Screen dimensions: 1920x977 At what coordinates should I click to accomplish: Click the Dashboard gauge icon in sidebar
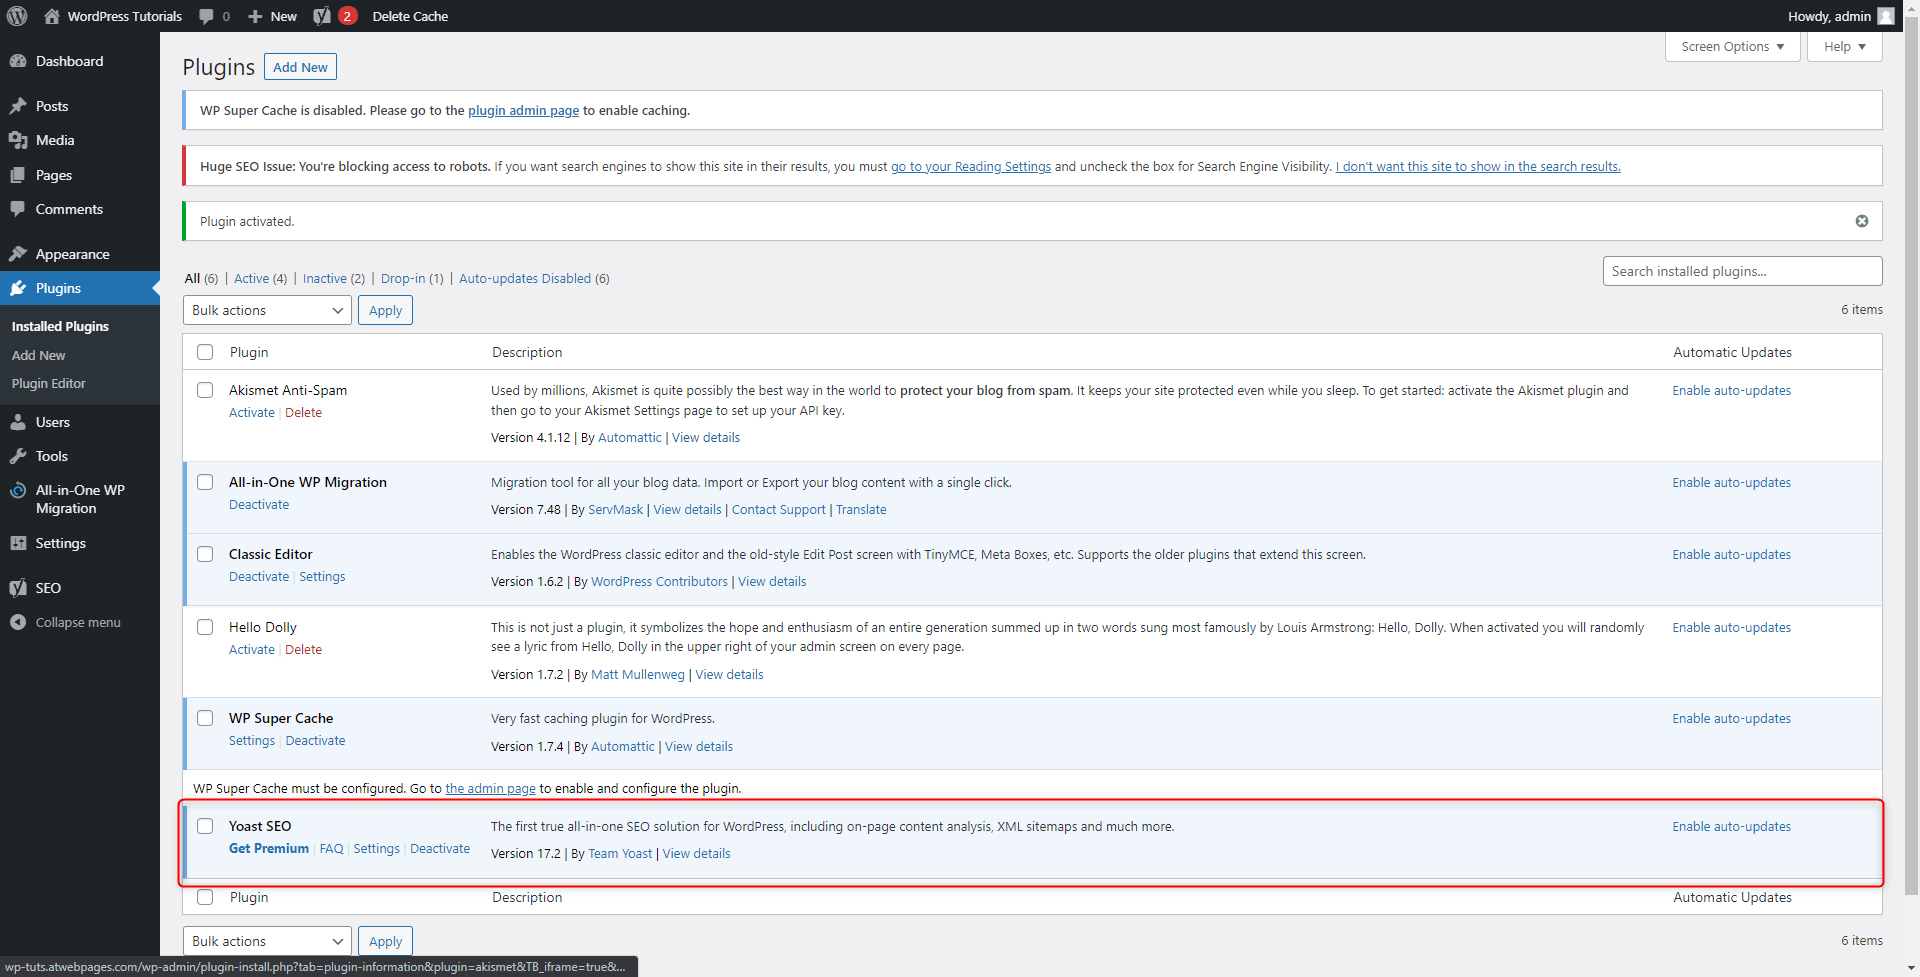[18, 61]
